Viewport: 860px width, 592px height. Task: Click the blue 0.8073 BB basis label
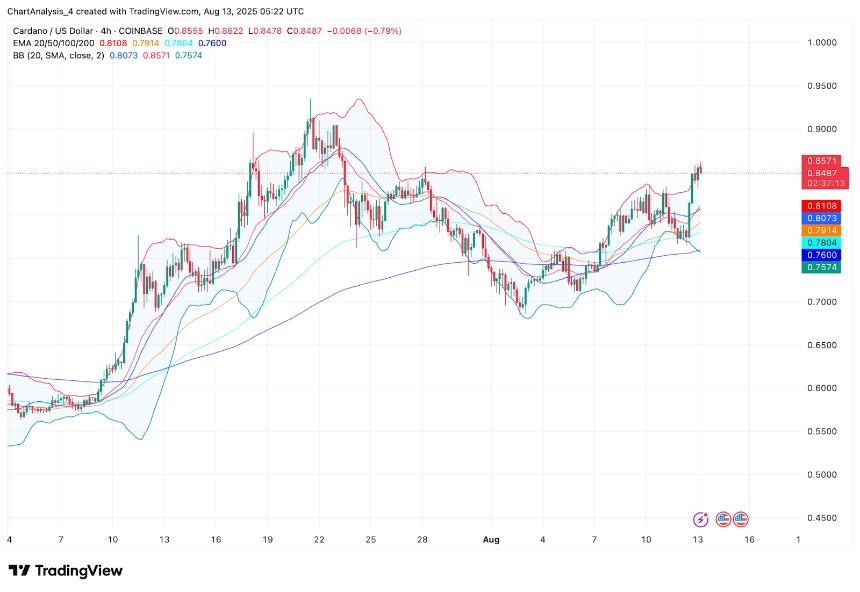pos(821,218)
